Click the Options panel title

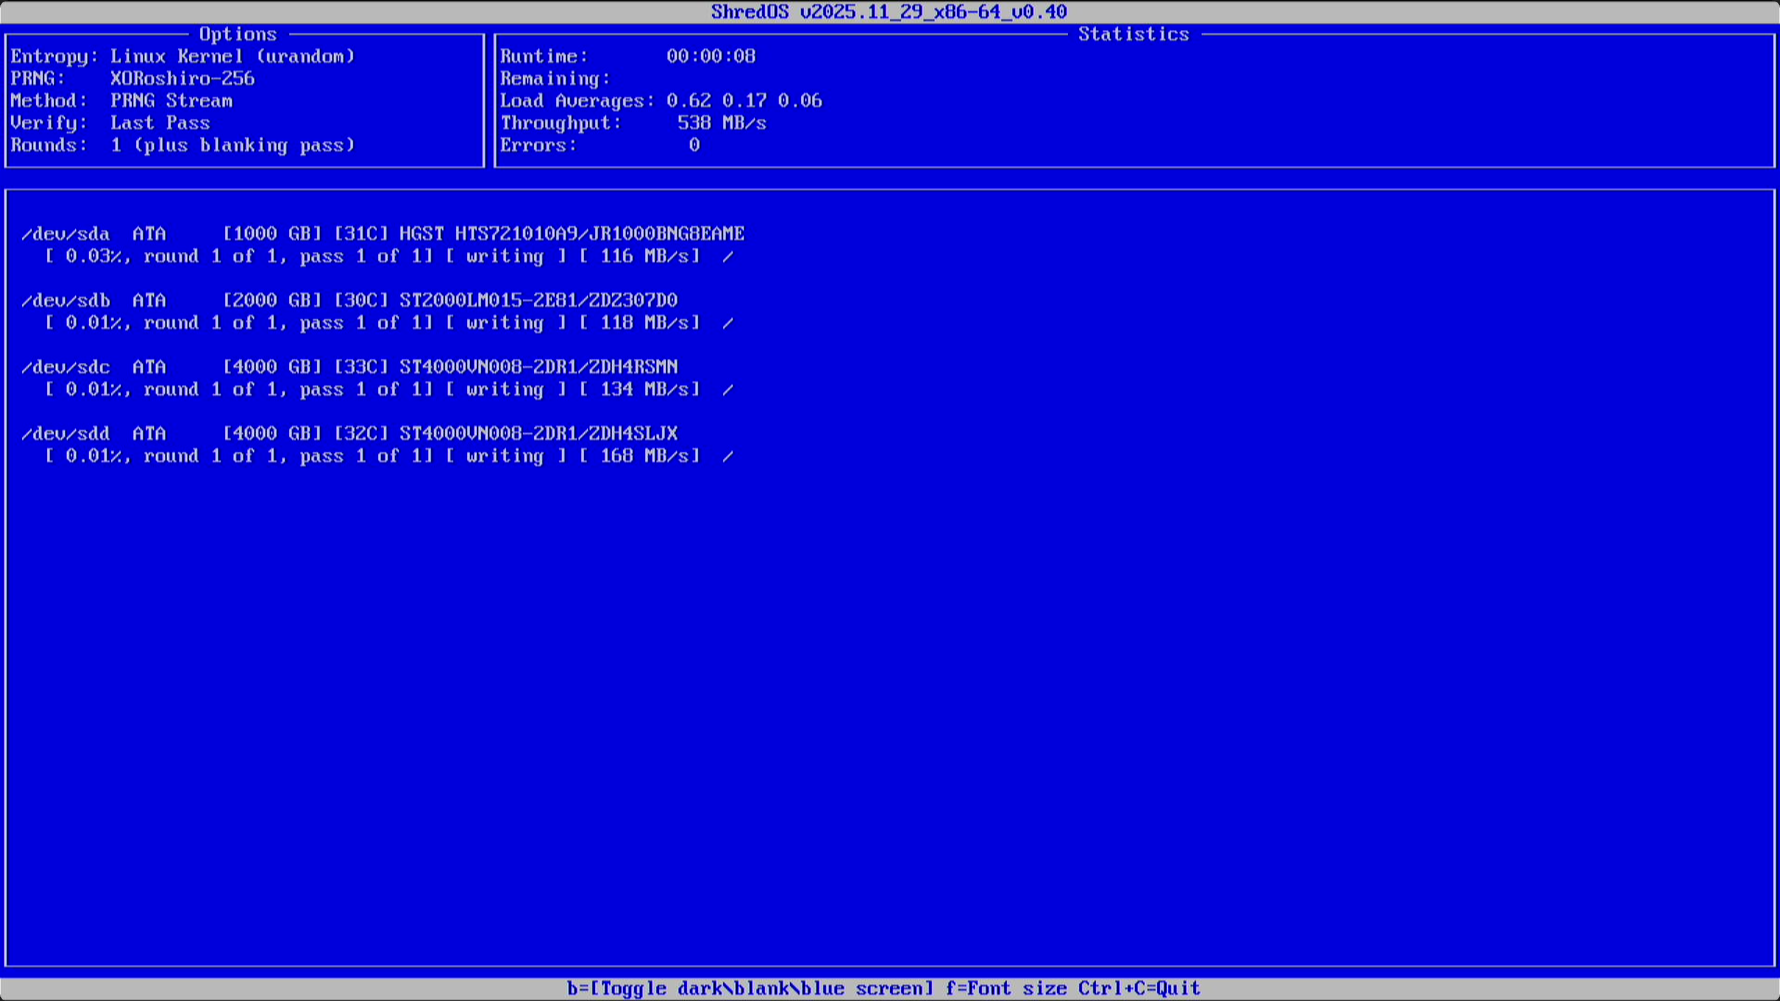pyautogui.click(x=238, y=34)
